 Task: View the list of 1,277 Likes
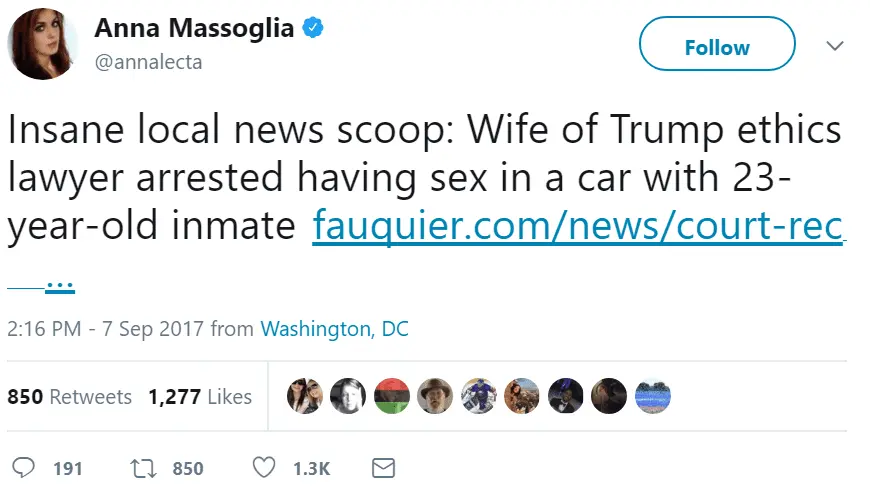(199, 397)
